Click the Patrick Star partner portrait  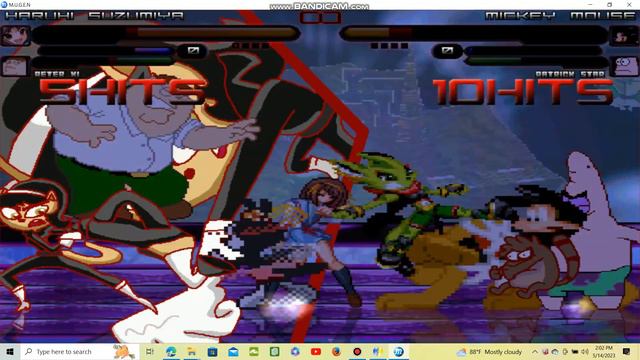coord(624,66)
